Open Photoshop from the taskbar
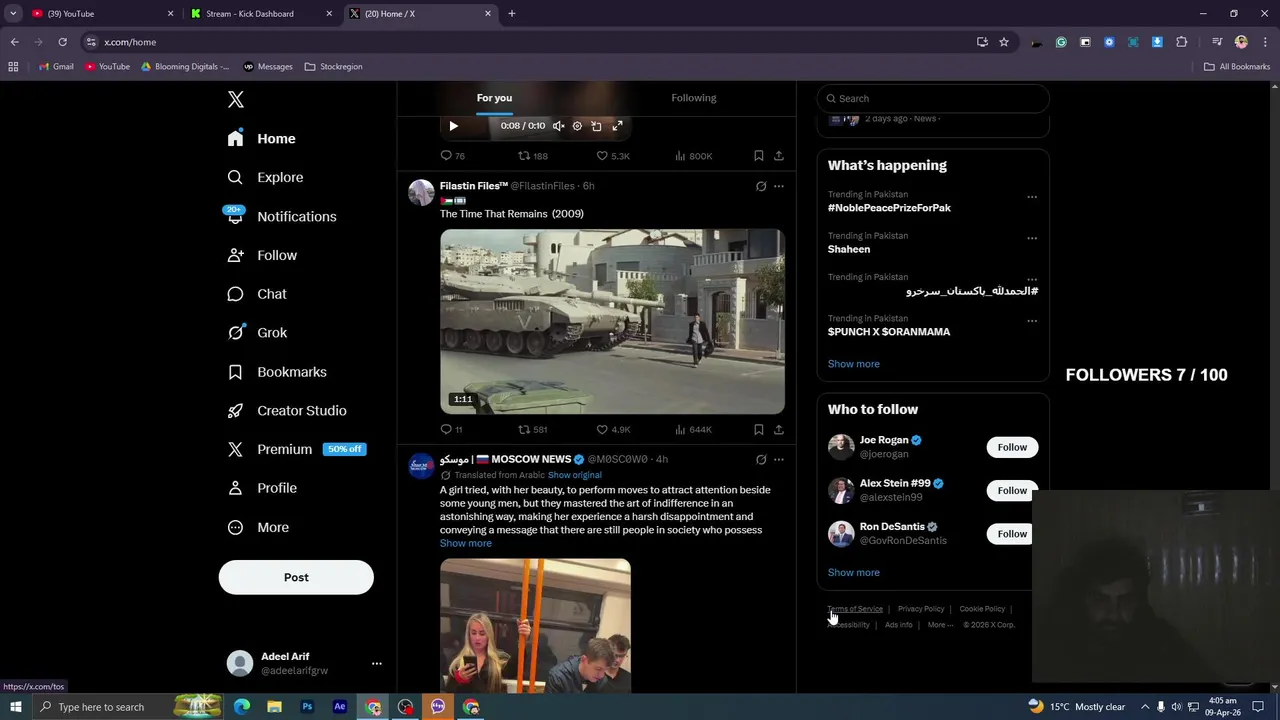Image resolution: width=1280 pixels, height=720 pixels. (307, 707)
